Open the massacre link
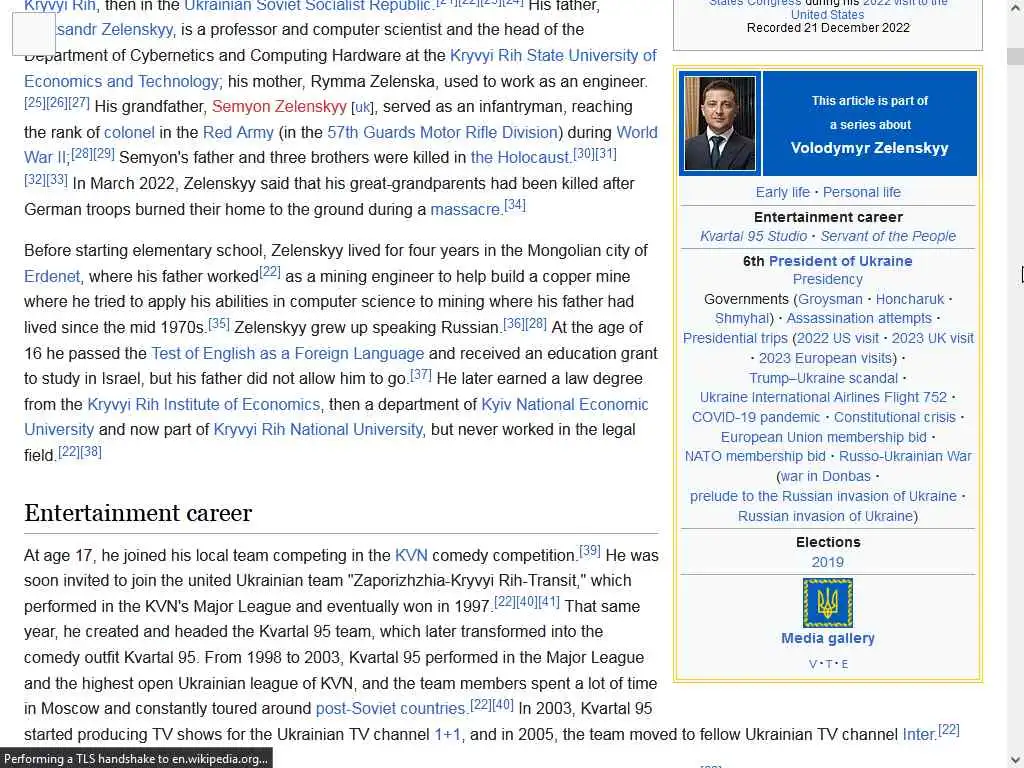 465,210
